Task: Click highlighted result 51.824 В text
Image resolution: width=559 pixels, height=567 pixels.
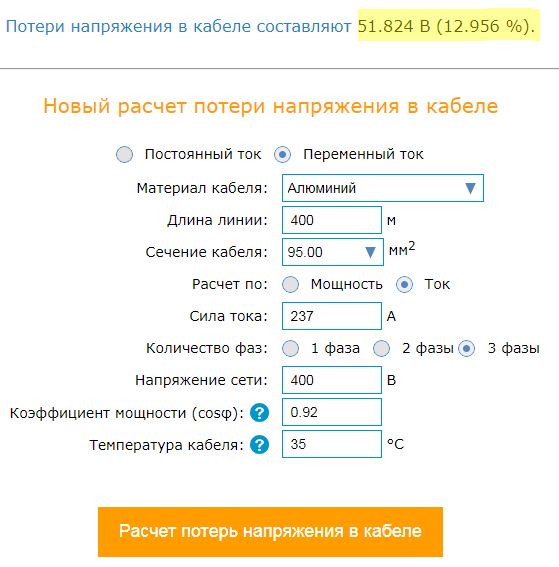Action: [394, 26]
